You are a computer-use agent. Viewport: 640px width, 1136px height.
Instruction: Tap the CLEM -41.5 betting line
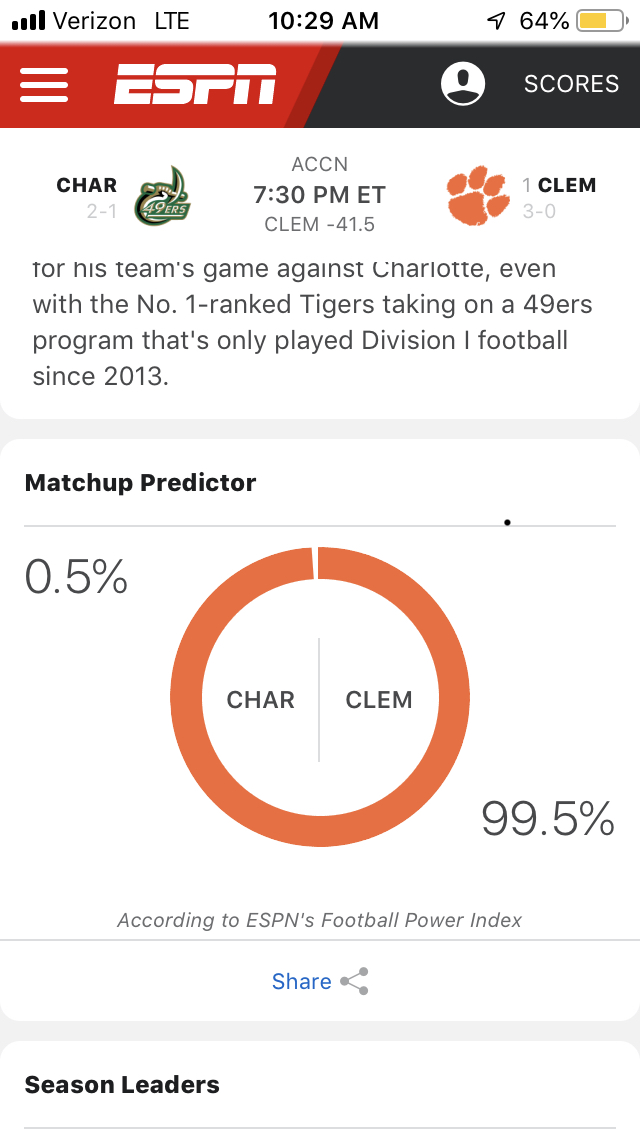point(319,225)
